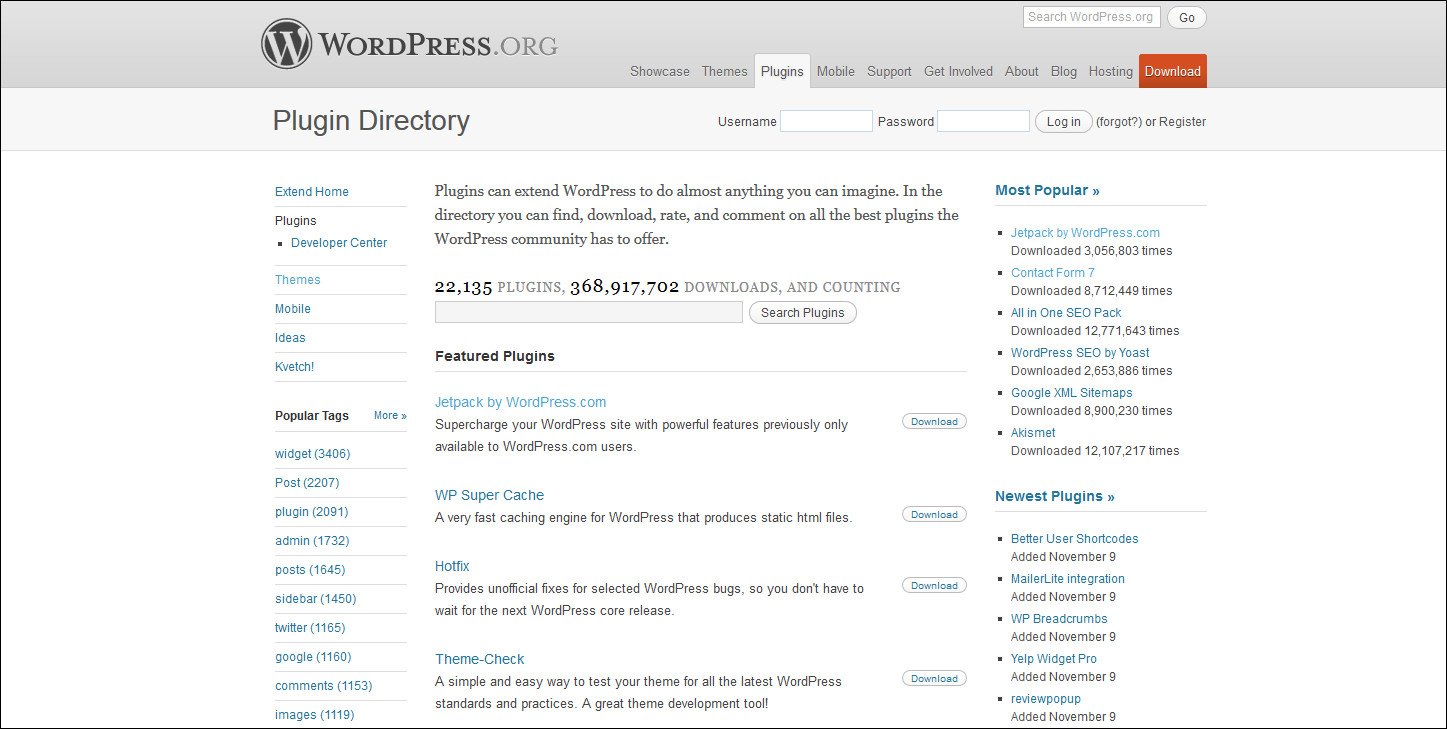Click the Search Plugins button
The height and width of the screenshot is (729, 1447).
pos(803,312)
